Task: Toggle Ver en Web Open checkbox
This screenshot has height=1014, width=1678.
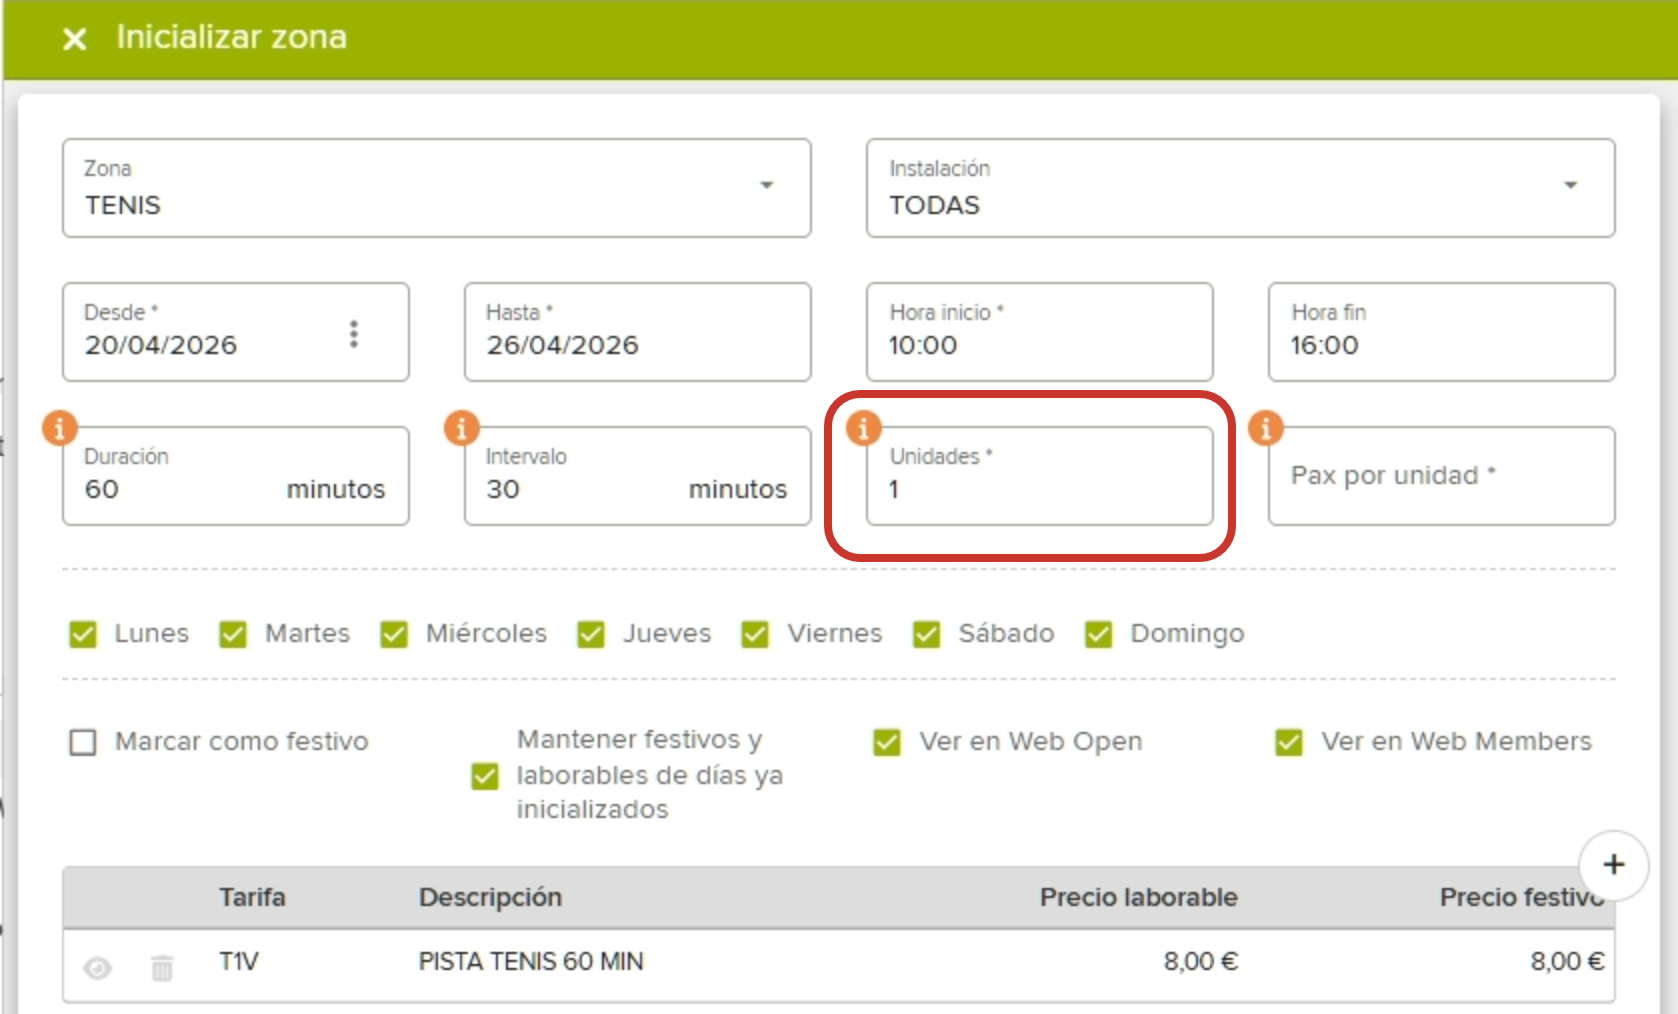Action: pyautogui.click(x=887, y=742)
